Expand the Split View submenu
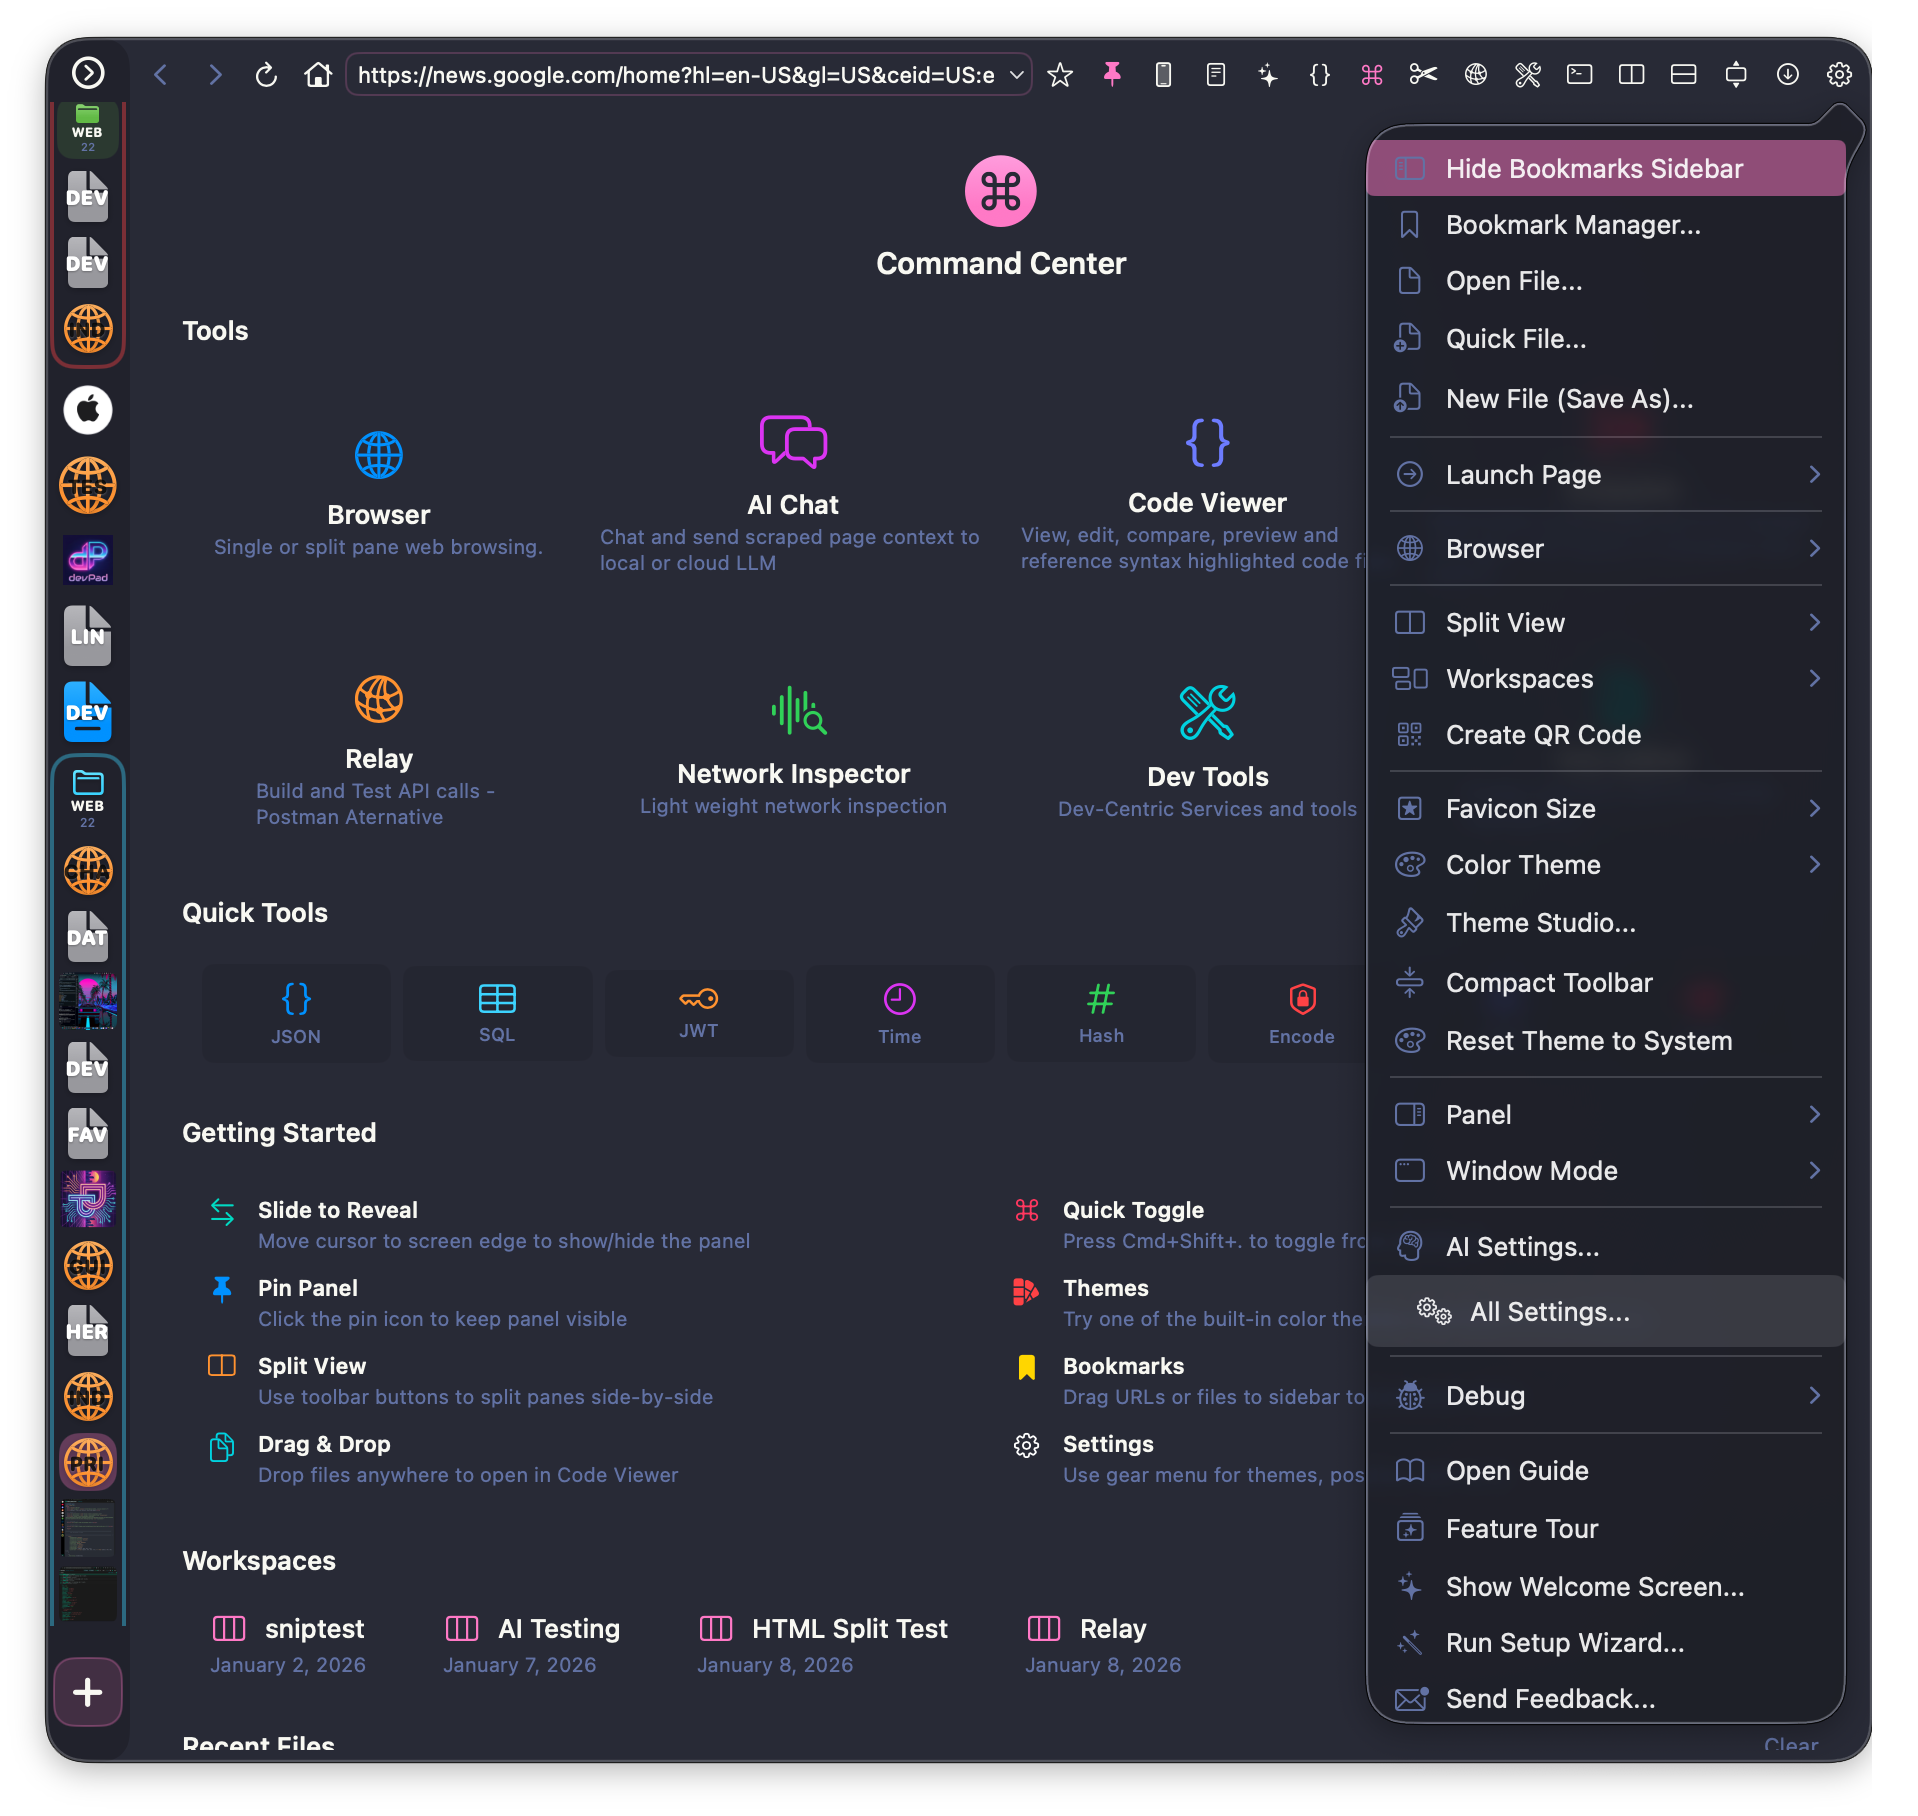Image resolution: width=1918 pixels, height=1816 pixels. pos(1604,622)
